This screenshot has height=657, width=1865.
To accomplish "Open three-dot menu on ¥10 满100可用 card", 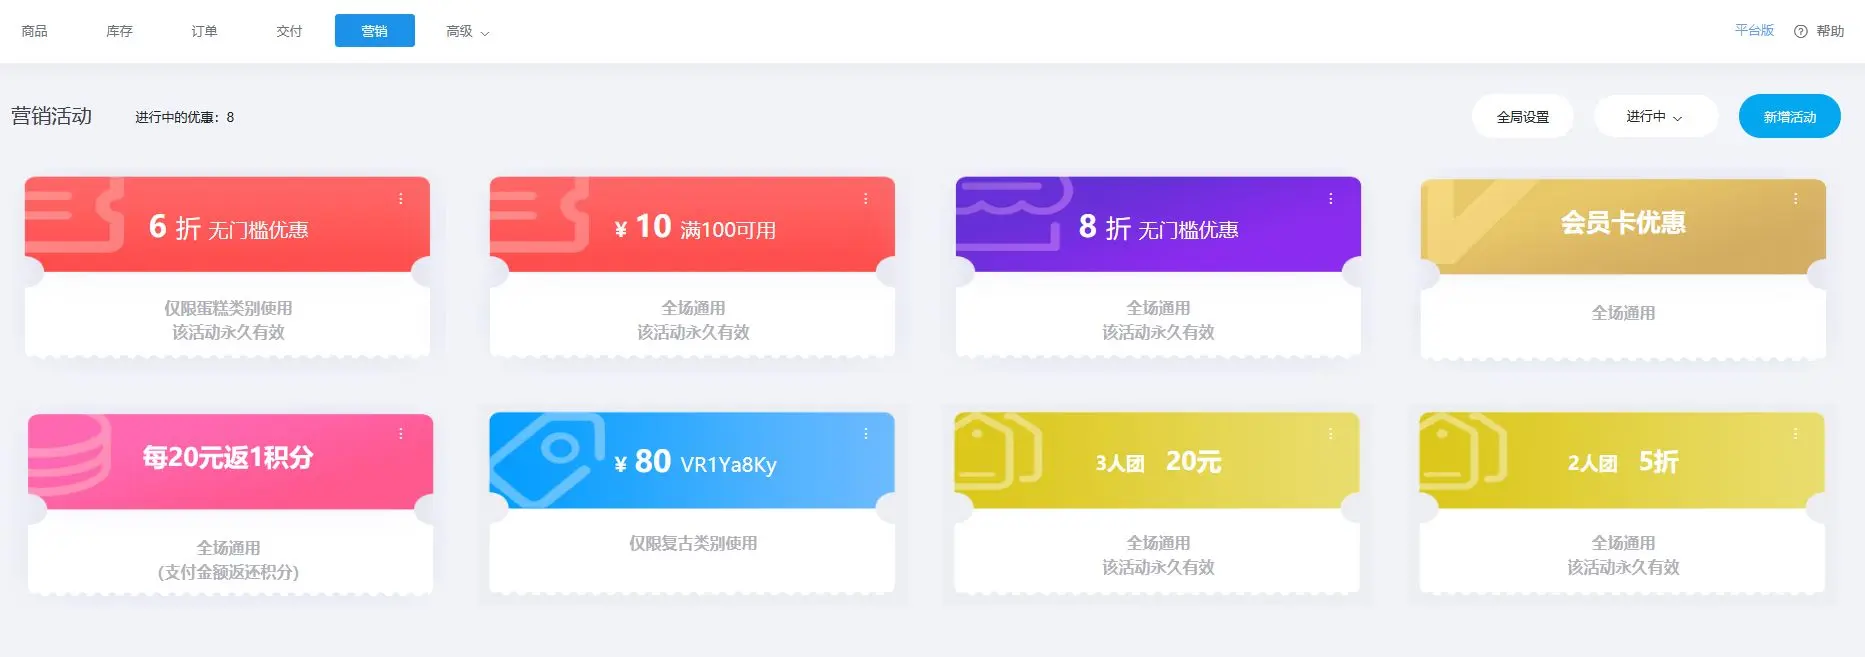I will coord(866,199).
